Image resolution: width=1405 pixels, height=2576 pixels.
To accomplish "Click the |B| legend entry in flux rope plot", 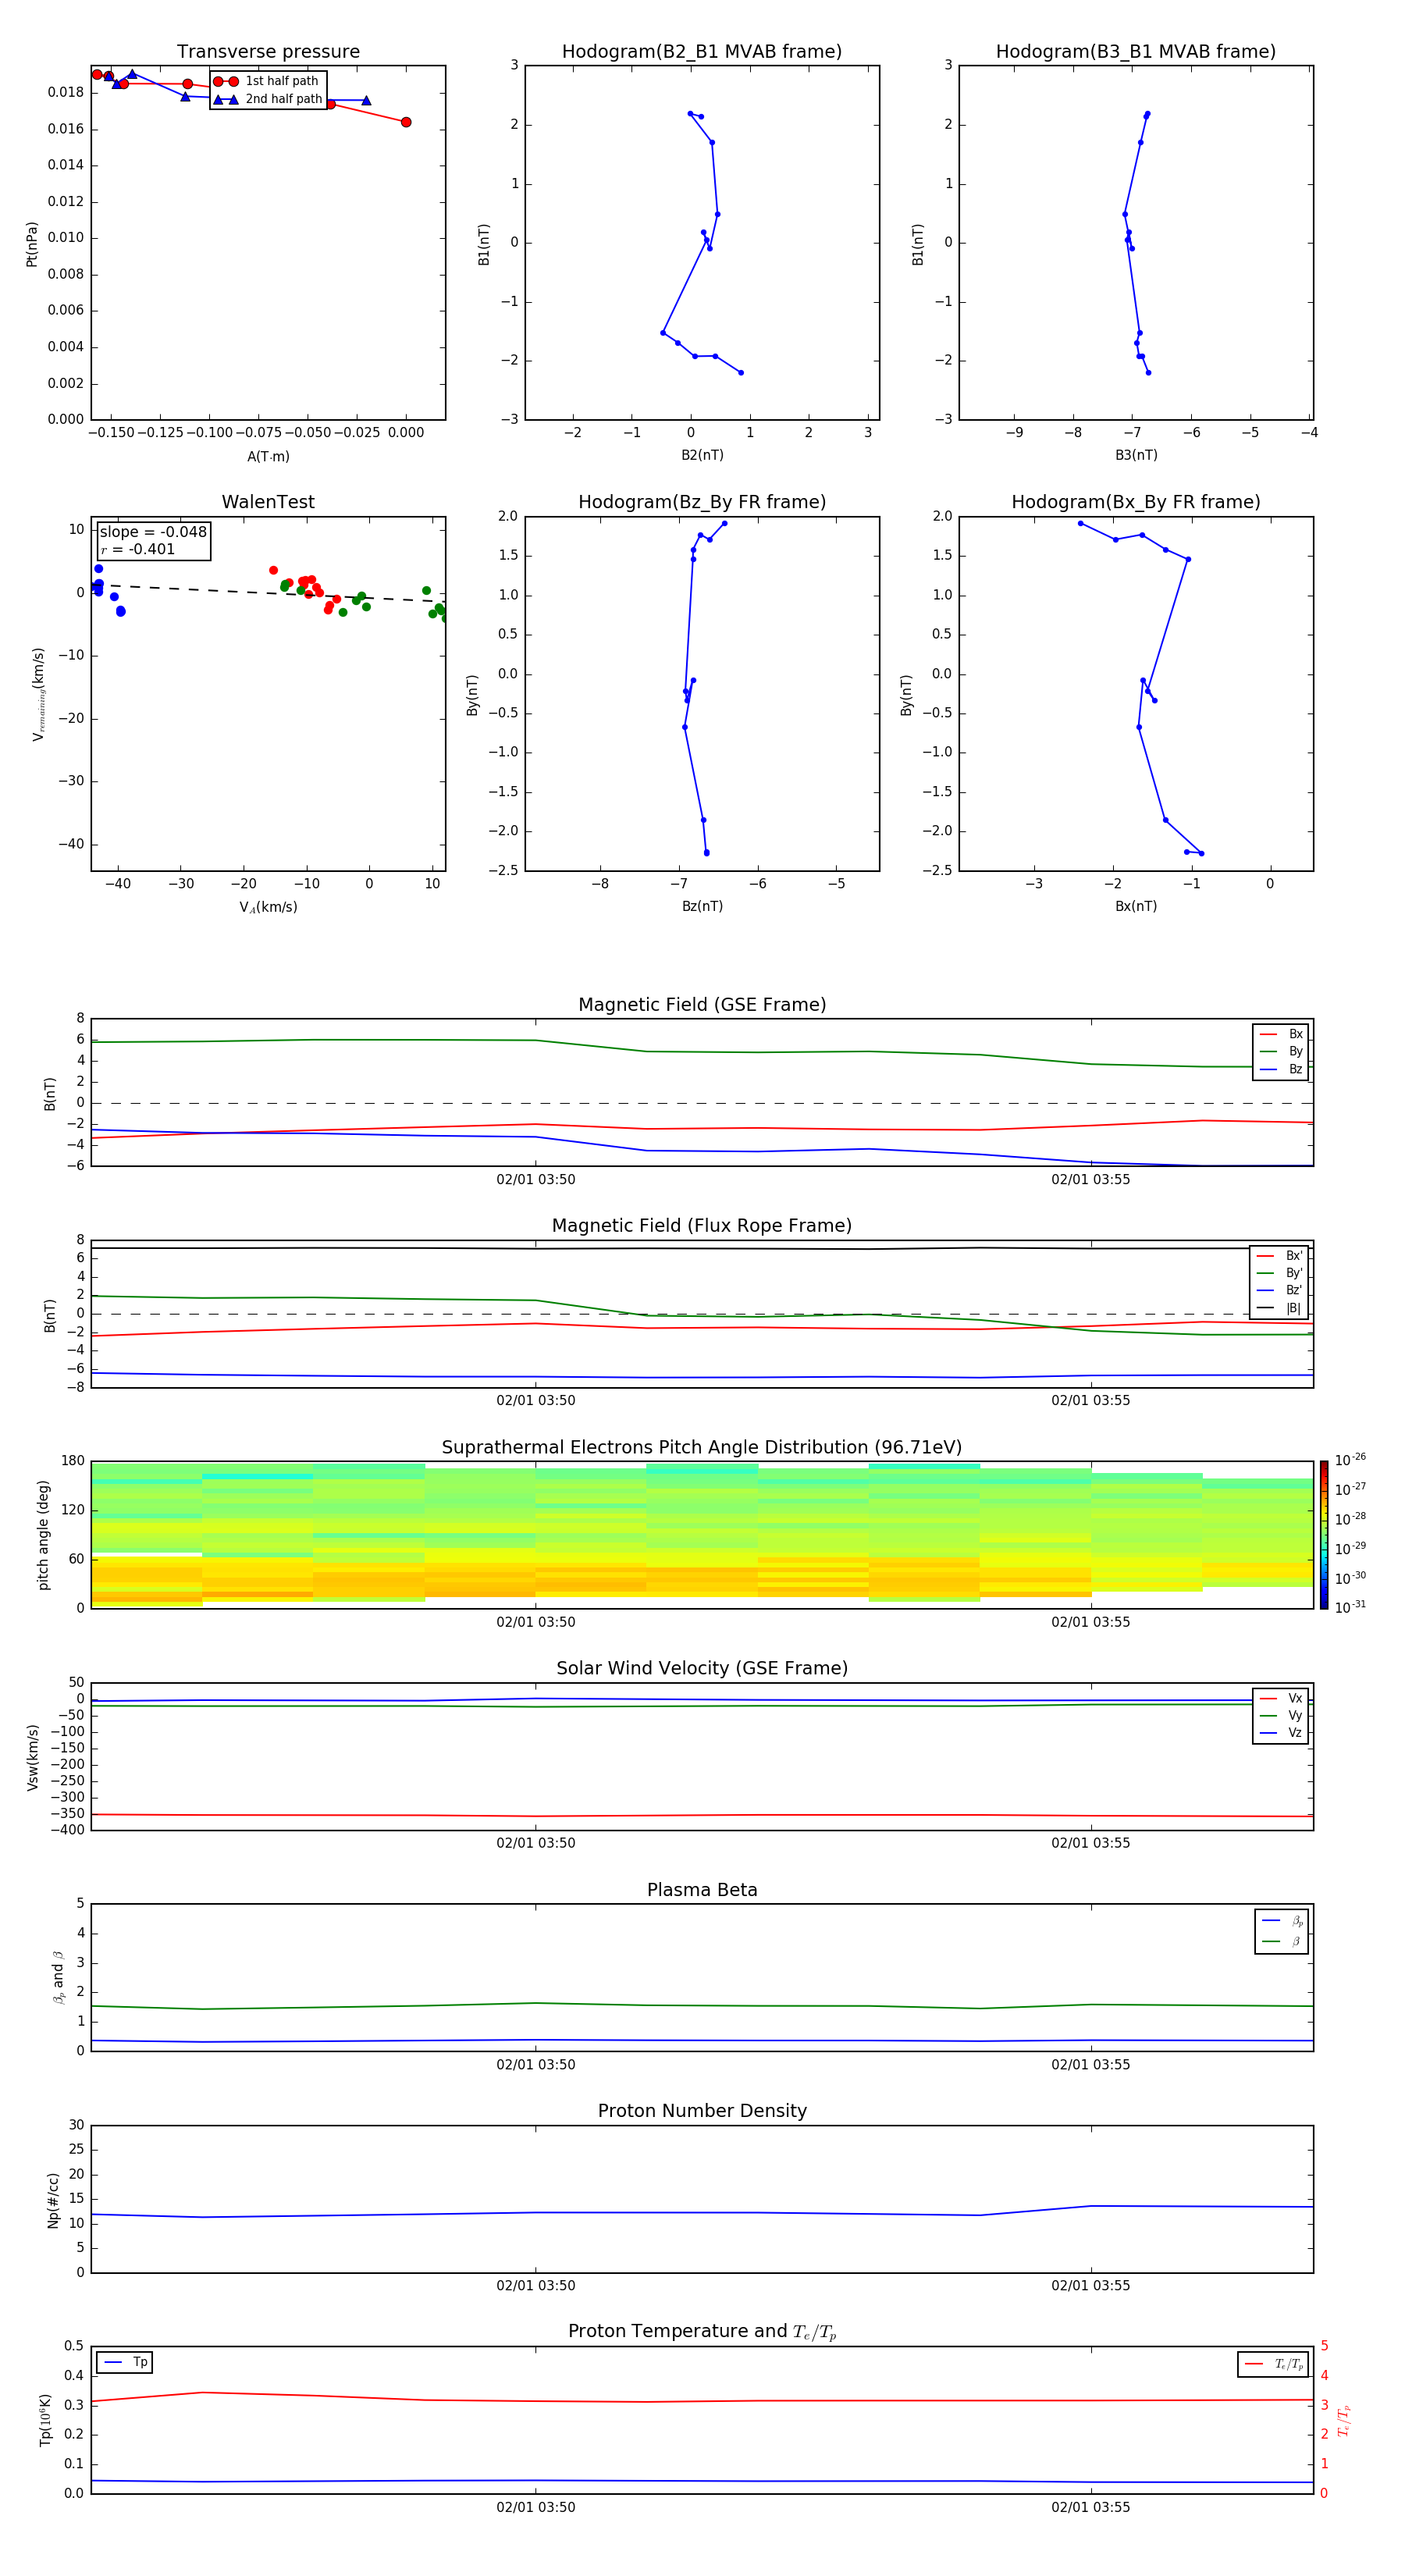I will (1279, 1308).
